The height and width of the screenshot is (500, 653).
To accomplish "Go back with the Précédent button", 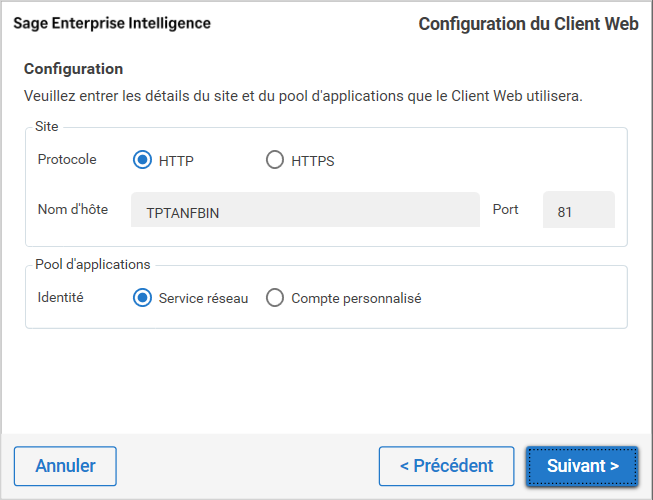I will [x=446, y=466].
